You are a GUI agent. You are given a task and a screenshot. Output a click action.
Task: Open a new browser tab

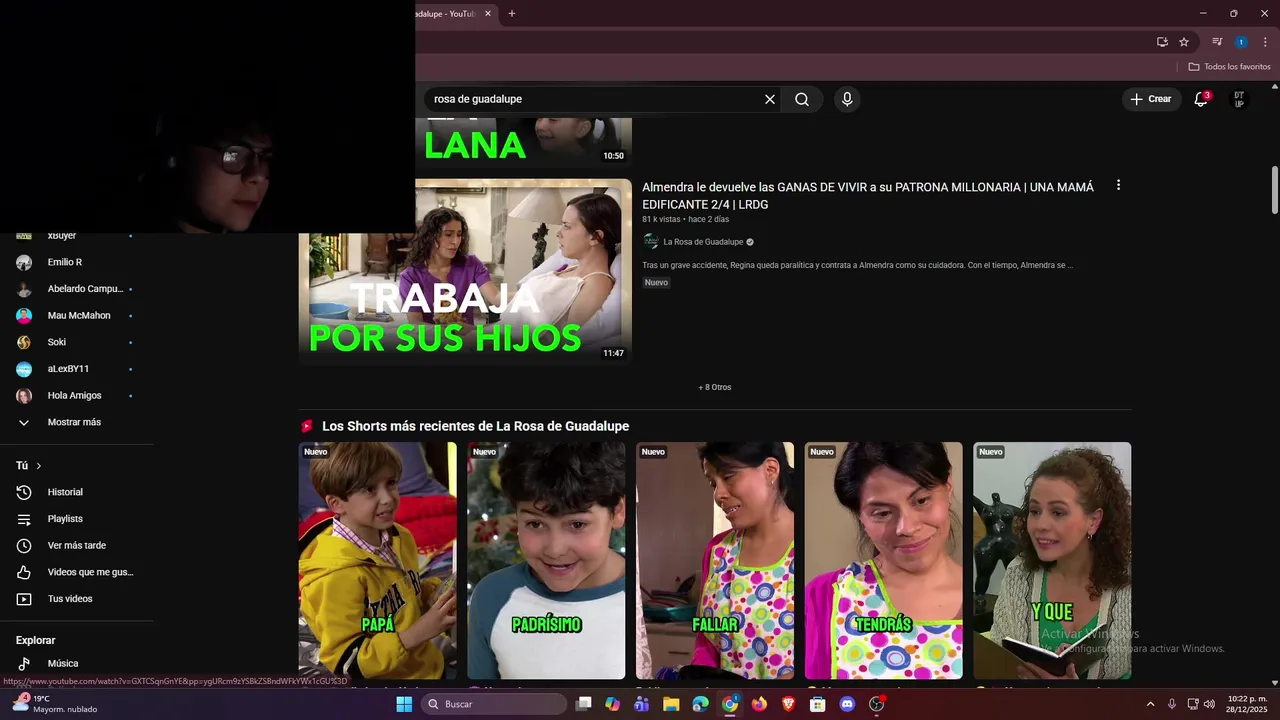tap(512, 14)
